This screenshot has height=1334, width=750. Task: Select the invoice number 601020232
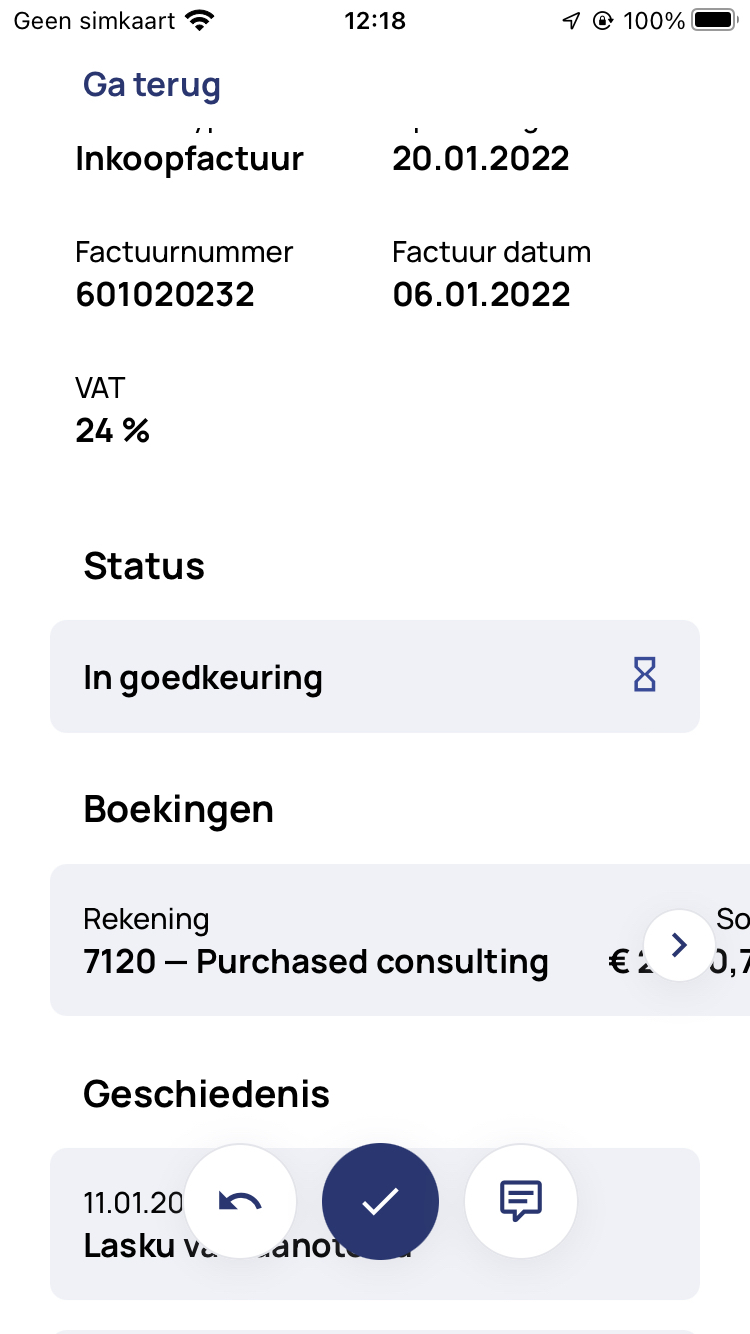click(165, 295)
